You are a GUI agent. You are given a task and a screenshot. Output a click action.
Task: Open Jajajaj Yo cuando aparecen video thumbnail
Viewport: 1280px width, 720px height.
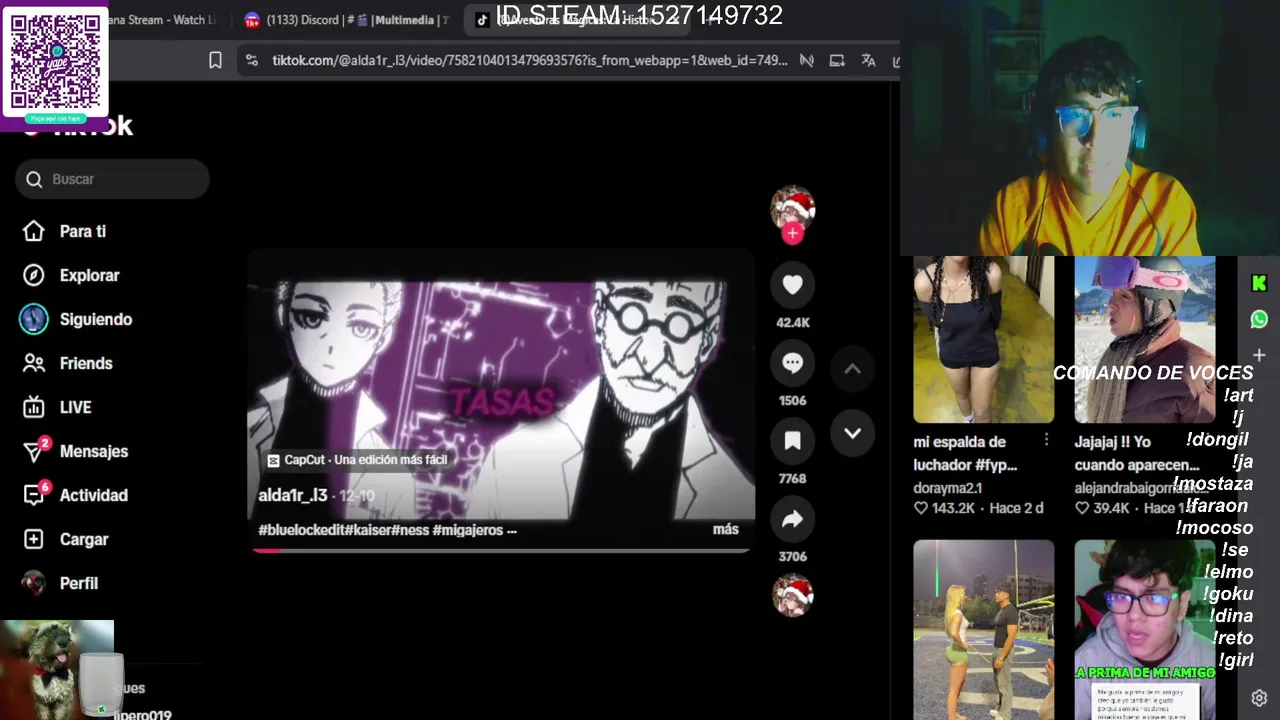pyautogui.click(x=1144, y=340)
